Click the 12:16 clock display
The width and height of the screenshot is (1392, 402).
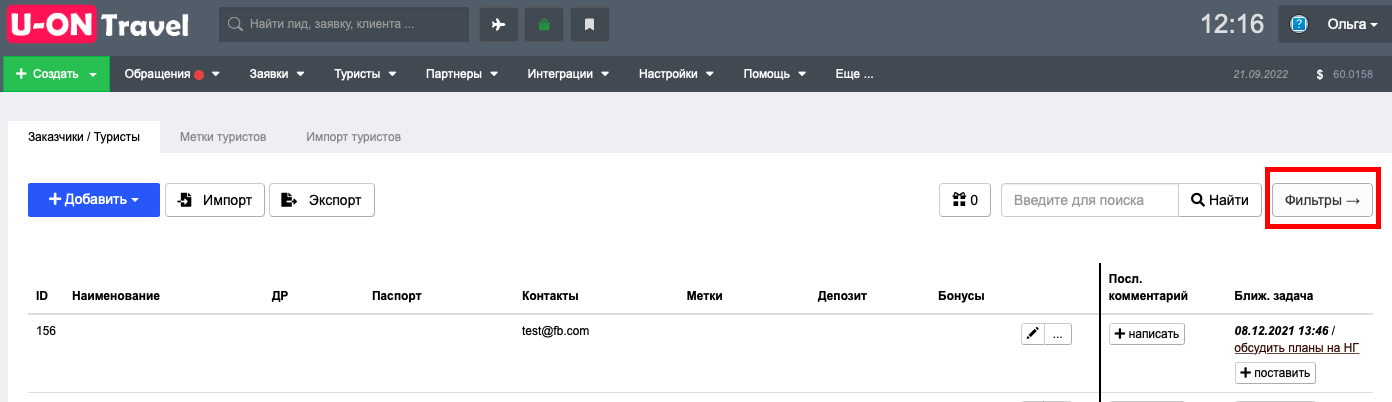[x=1232, y=24]
